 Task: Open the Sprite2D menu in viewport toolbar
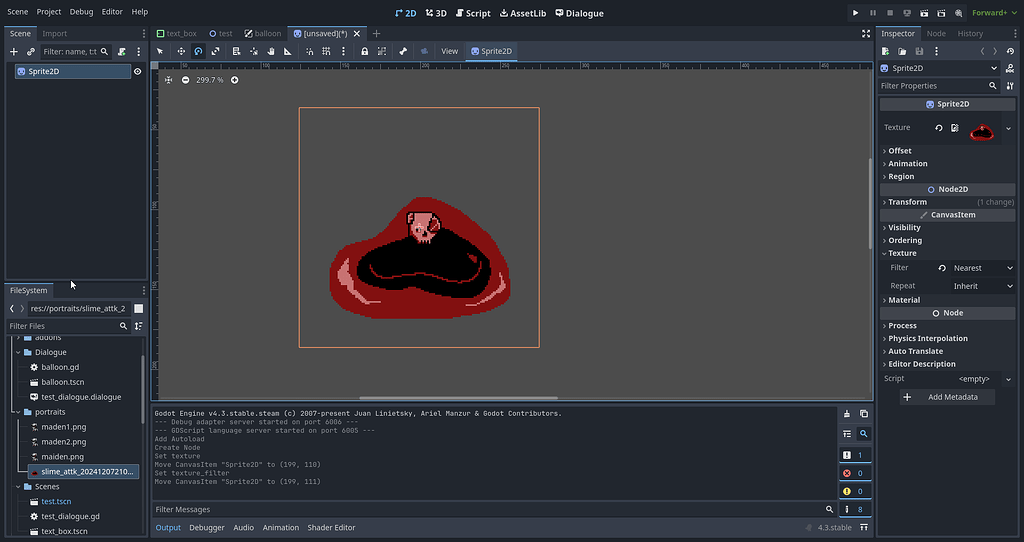click(x=491, y=51)
